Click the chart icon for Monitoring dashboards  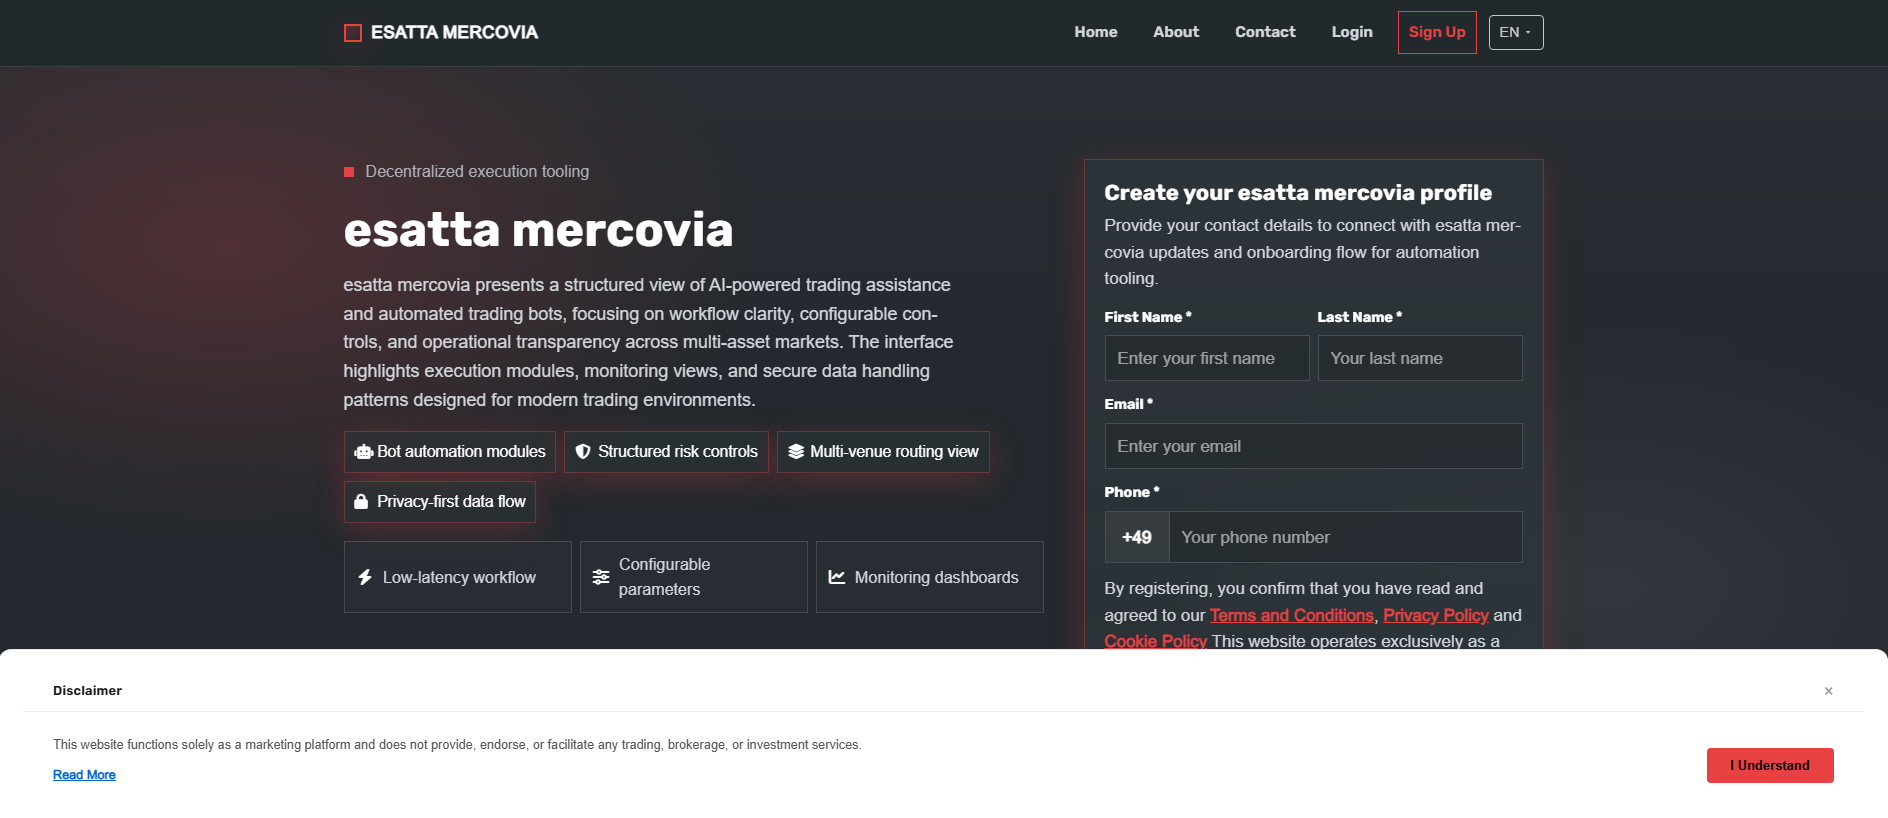click(837, 577)
